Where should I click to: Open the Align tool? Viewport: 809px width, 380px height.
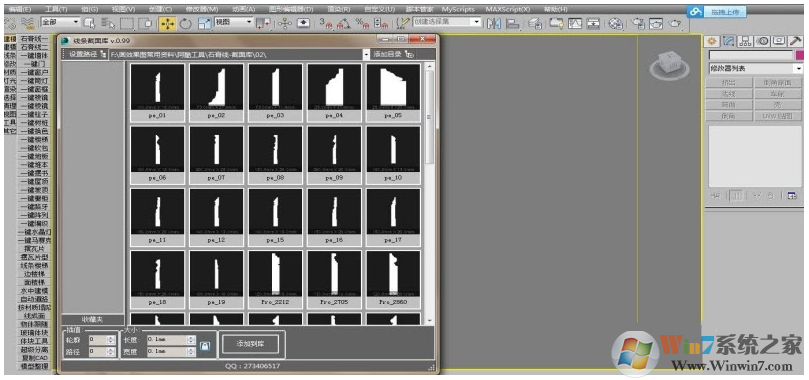[512, 23]
